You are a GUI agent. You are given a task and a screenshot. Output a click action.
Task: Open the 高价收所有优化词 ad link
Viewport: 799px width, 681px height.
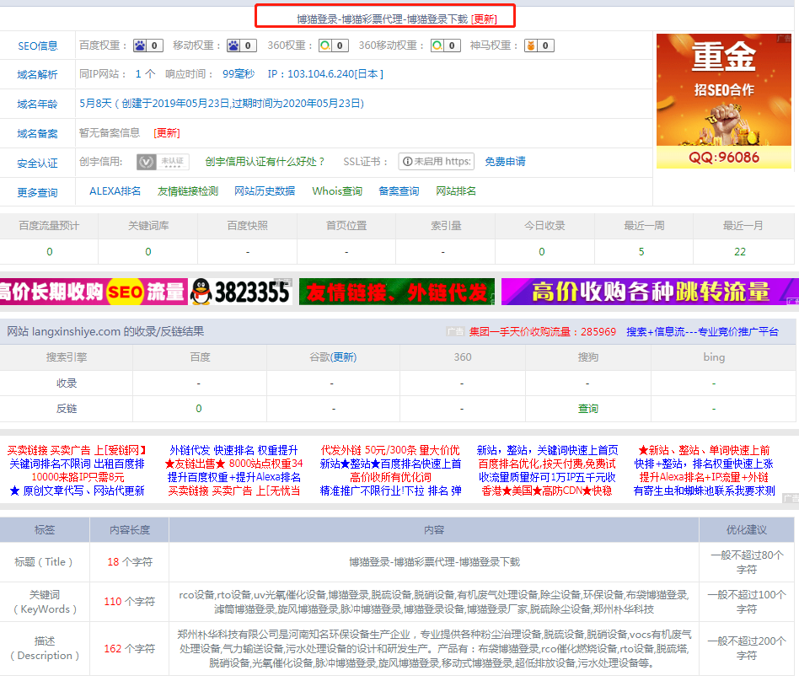[x=390, y=478]
